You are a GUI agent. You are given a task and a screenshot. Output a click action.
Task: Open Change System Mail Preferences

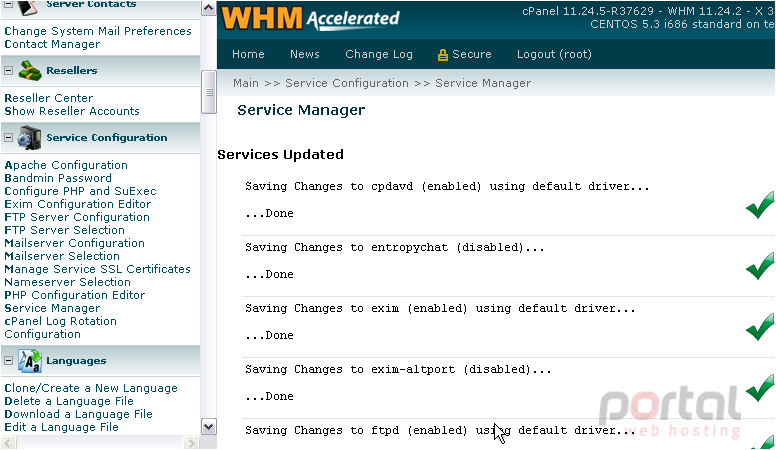(98, 31)
